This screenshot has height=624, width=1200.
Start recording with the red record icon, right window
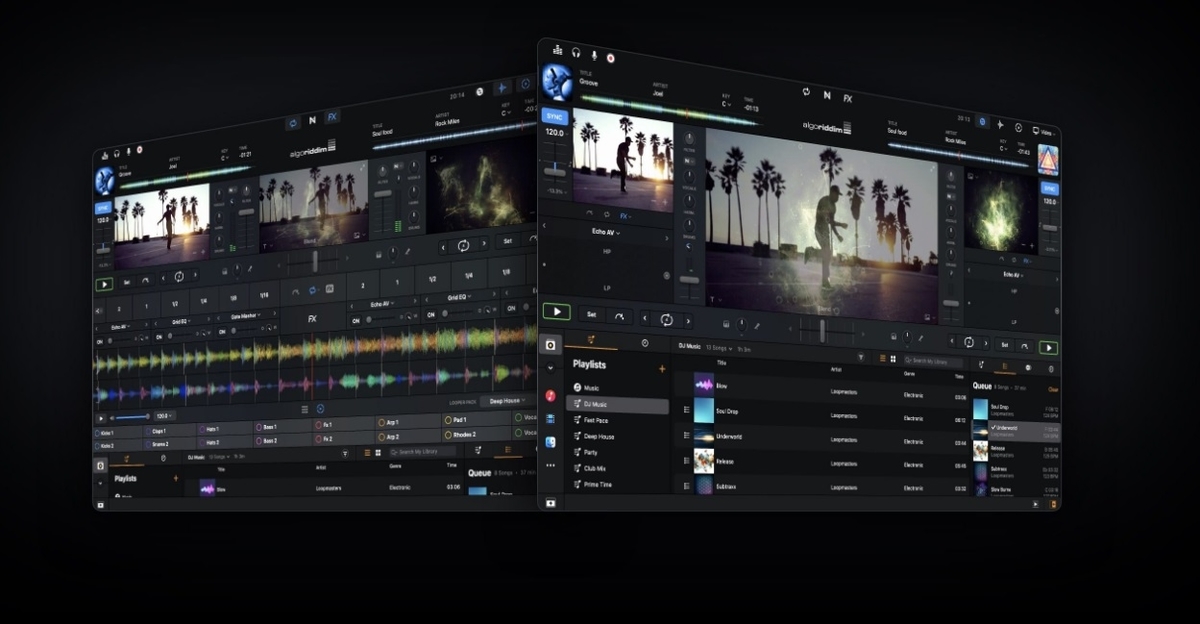click(610, 58)
